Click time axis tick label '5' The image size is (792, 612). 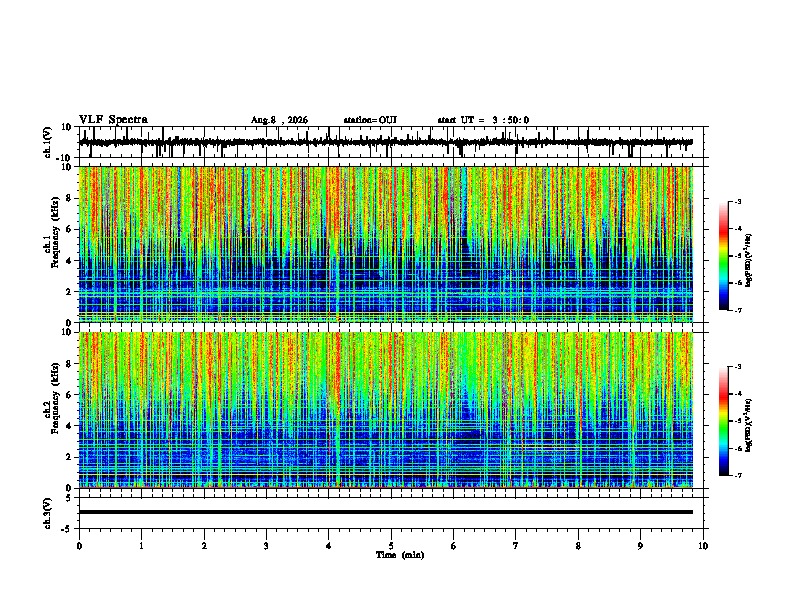[391, 546]
